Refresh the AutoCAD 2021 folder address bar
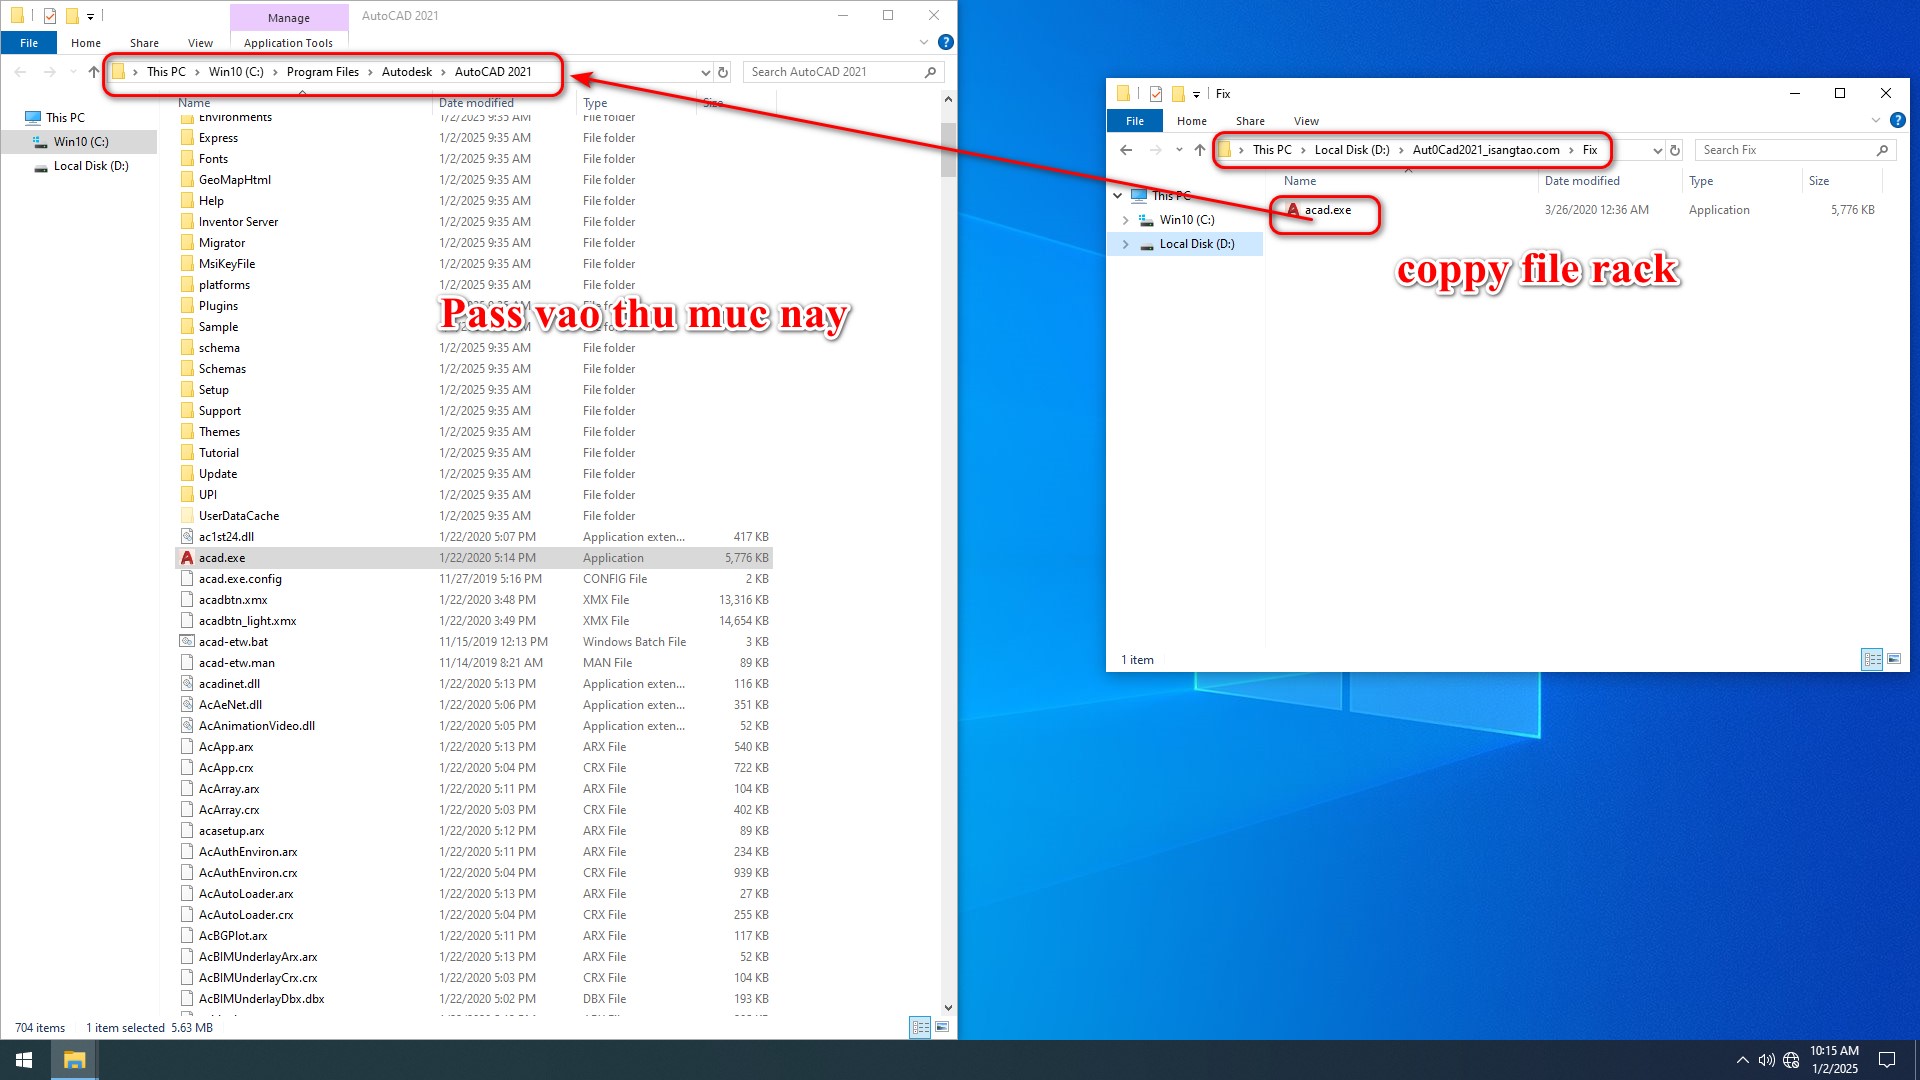 pos(723,72)
